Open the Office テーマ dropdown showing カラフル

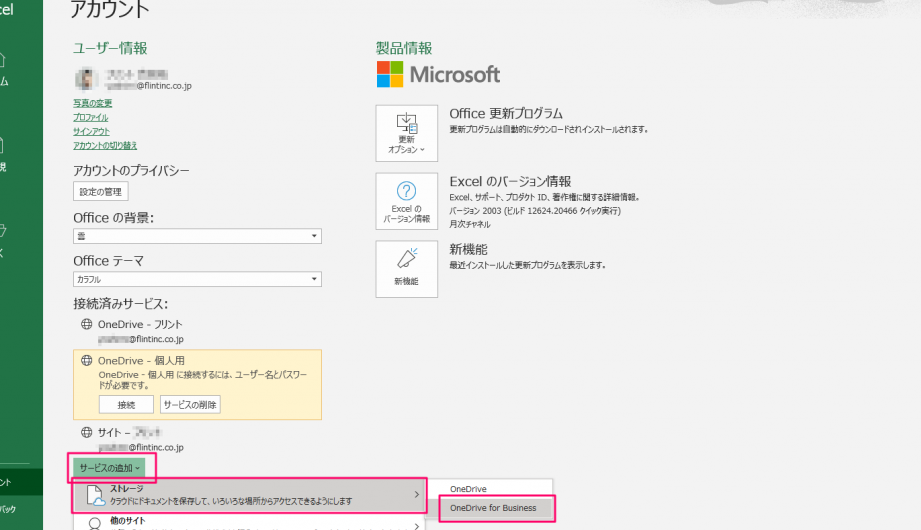(197, 279)
